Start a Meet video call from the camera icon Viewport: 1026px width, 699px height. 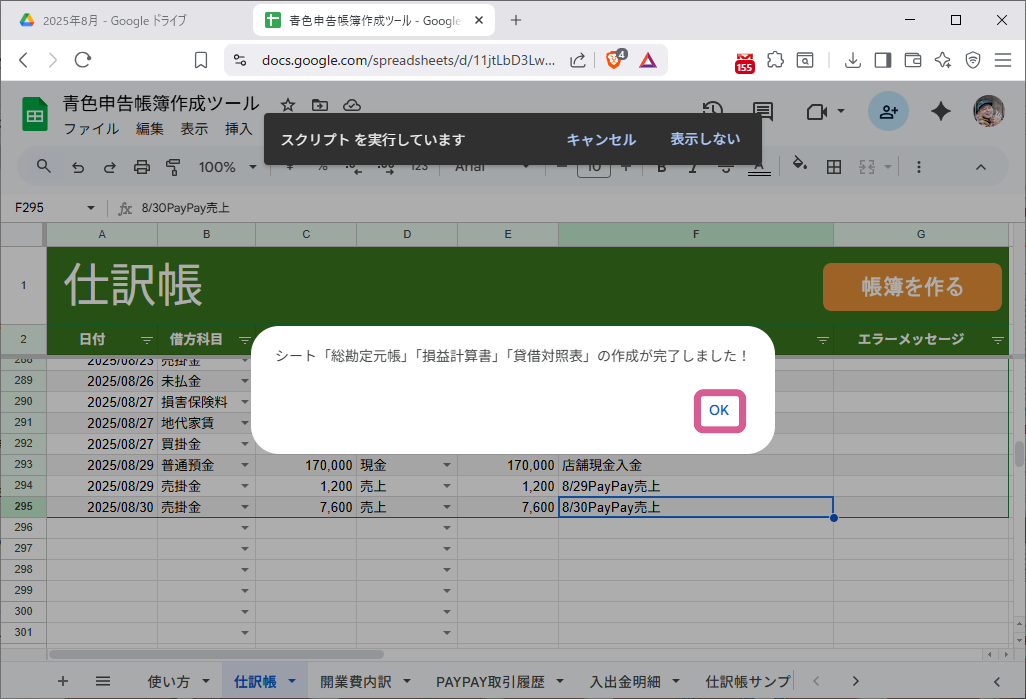pos(815,111)
